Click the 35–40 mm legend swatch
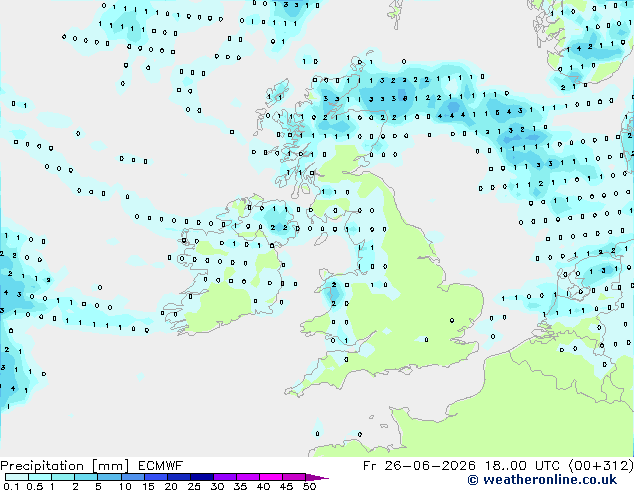 [248, 477]
